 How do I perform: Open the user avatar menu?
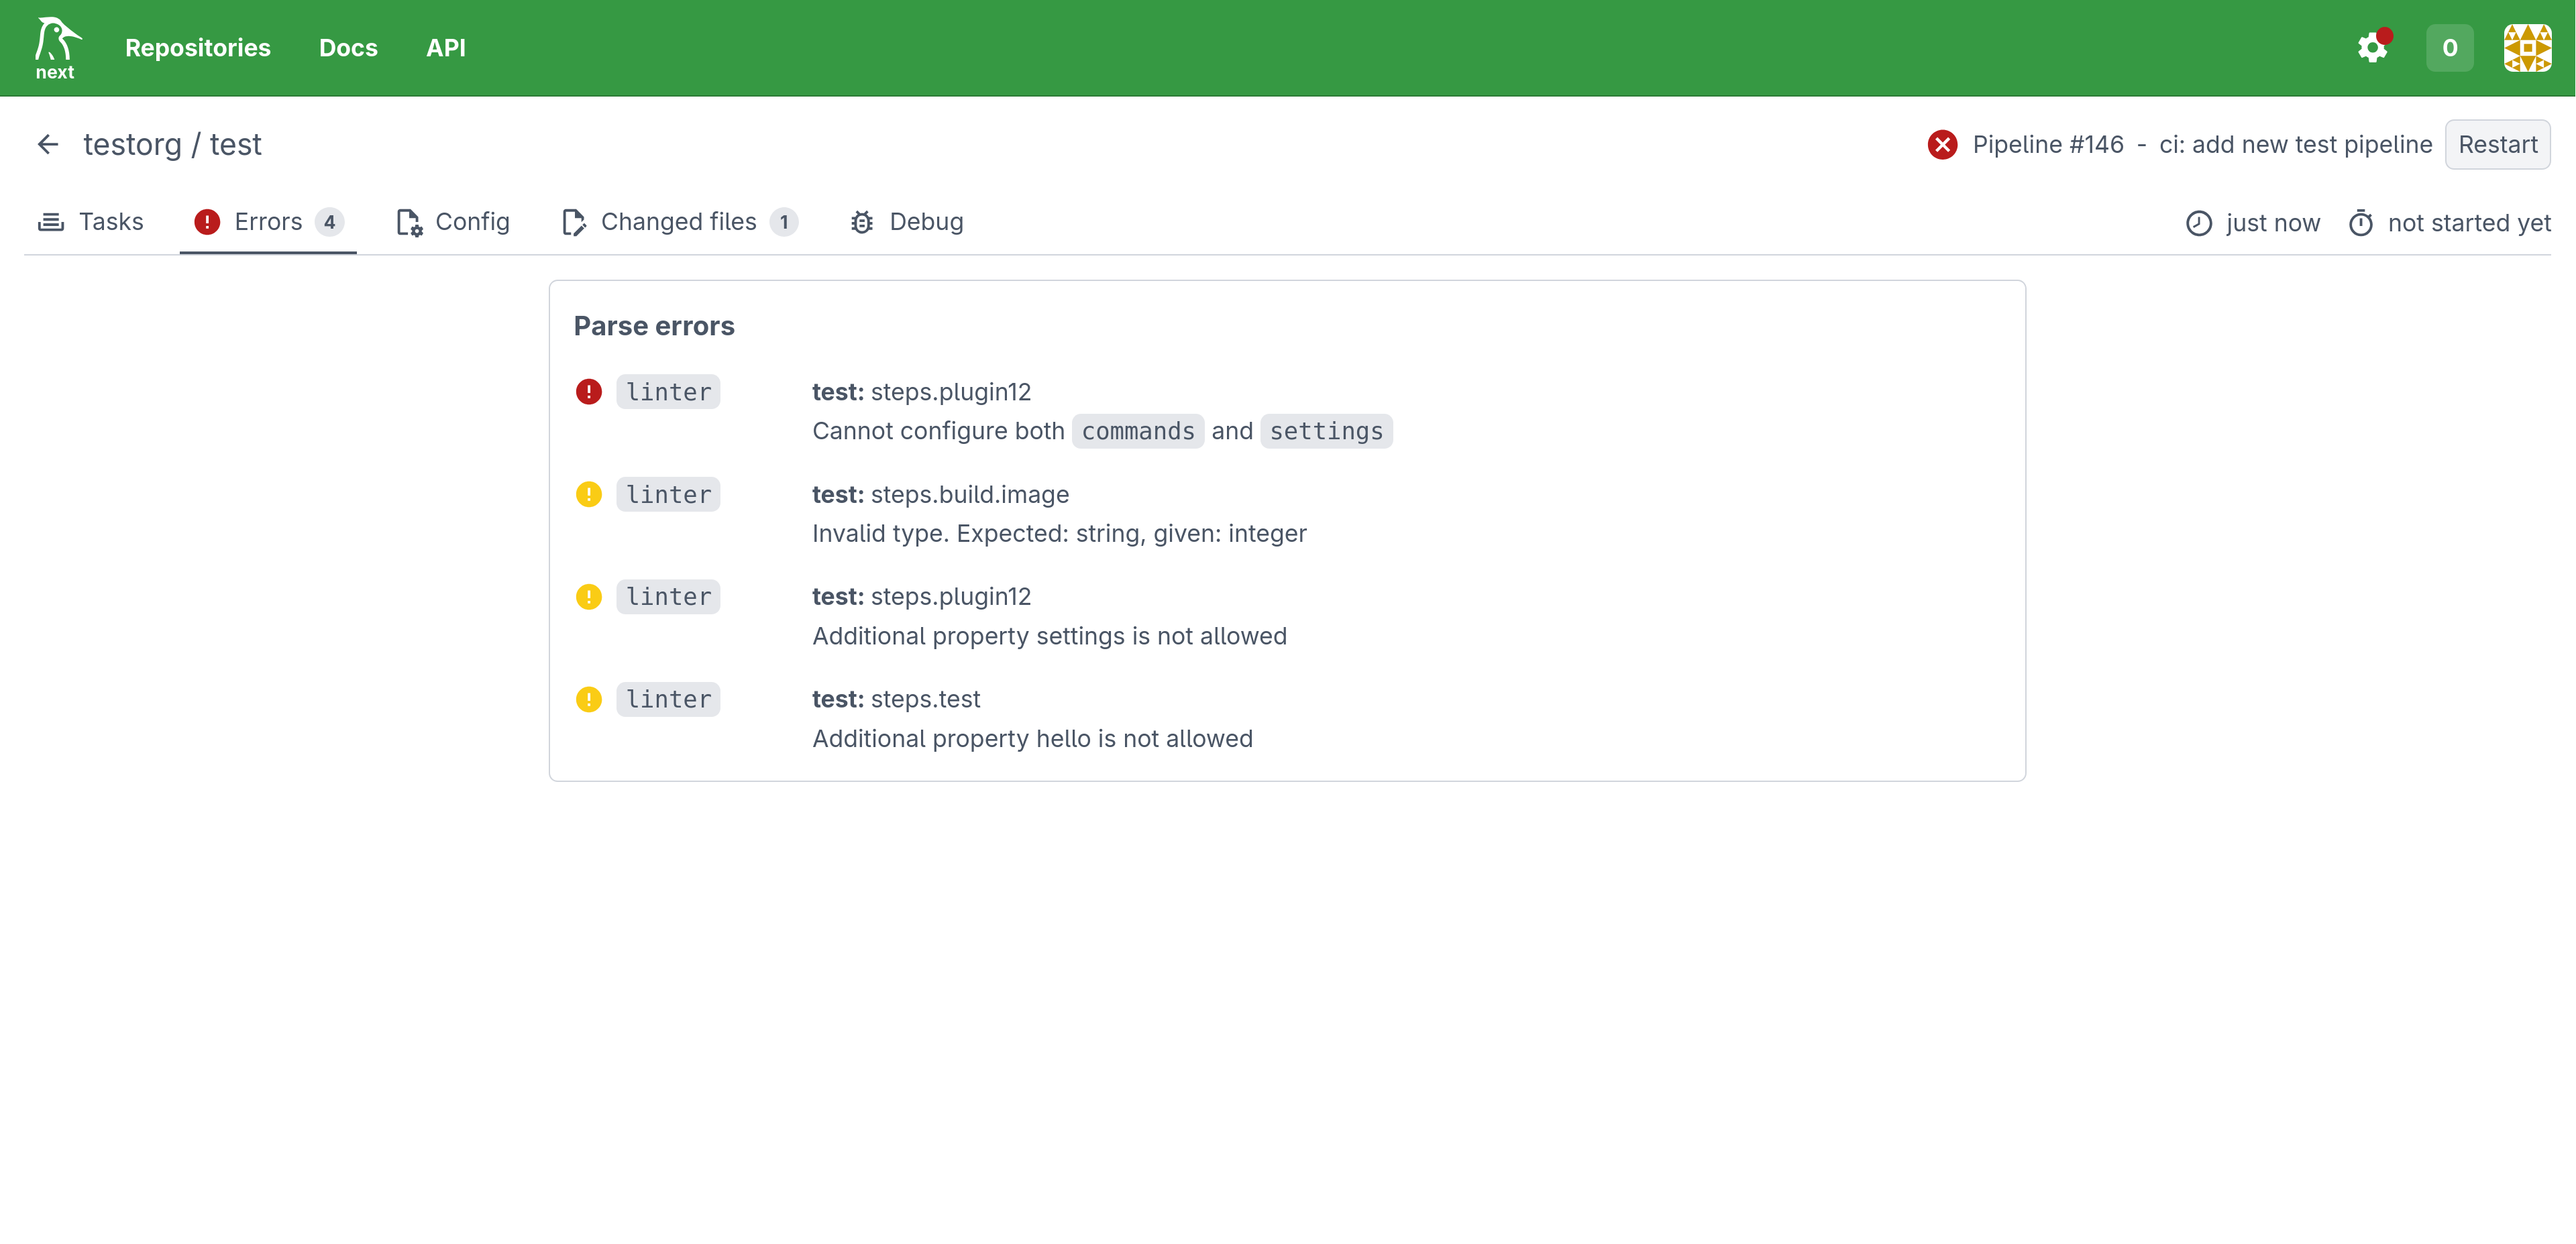2527,47
